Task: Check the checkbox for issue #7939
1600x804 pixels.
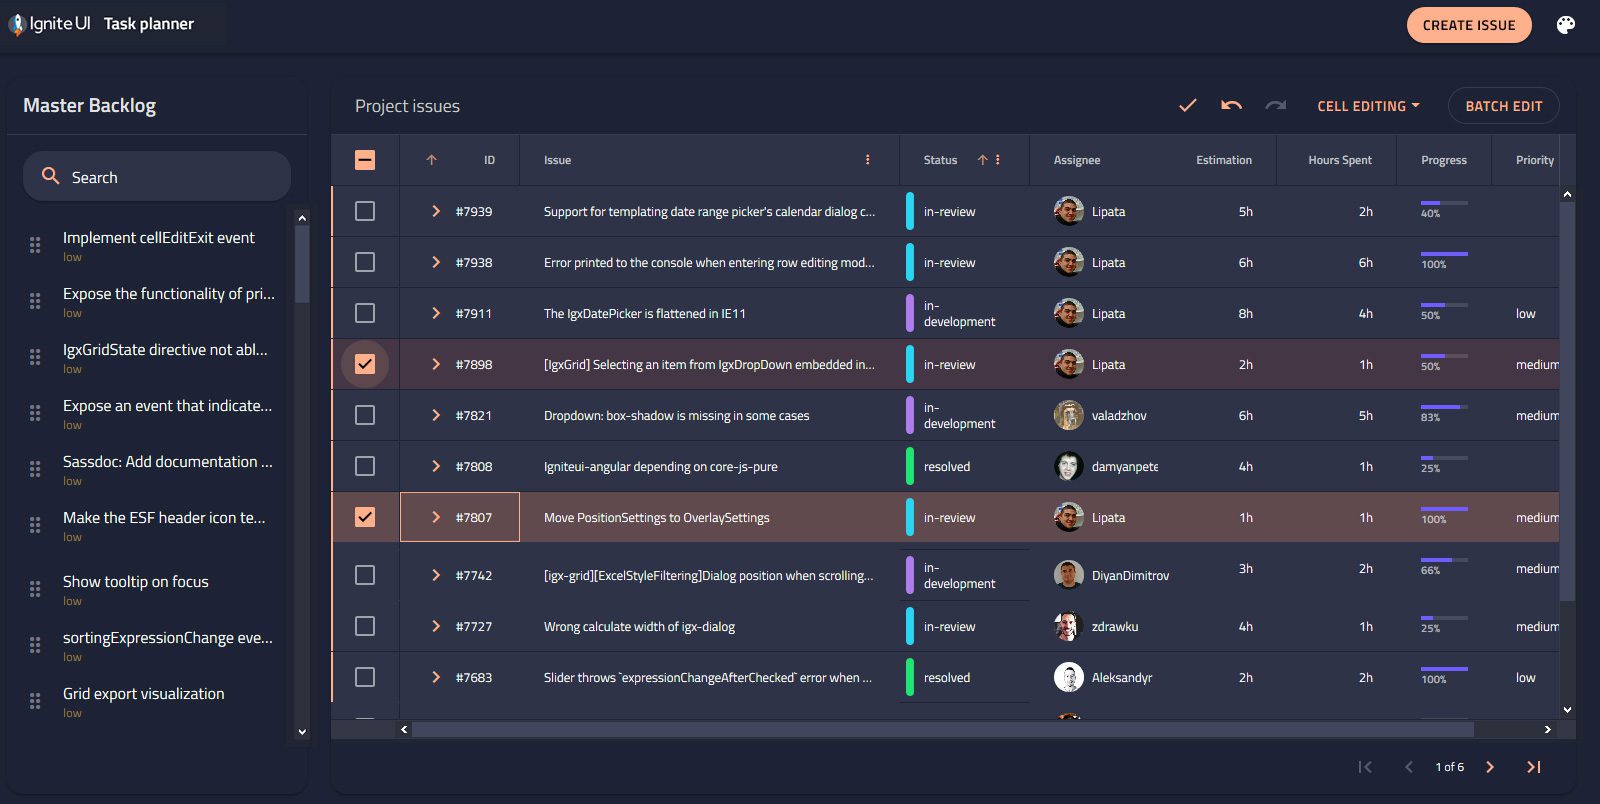Action: tap(365, 211)
